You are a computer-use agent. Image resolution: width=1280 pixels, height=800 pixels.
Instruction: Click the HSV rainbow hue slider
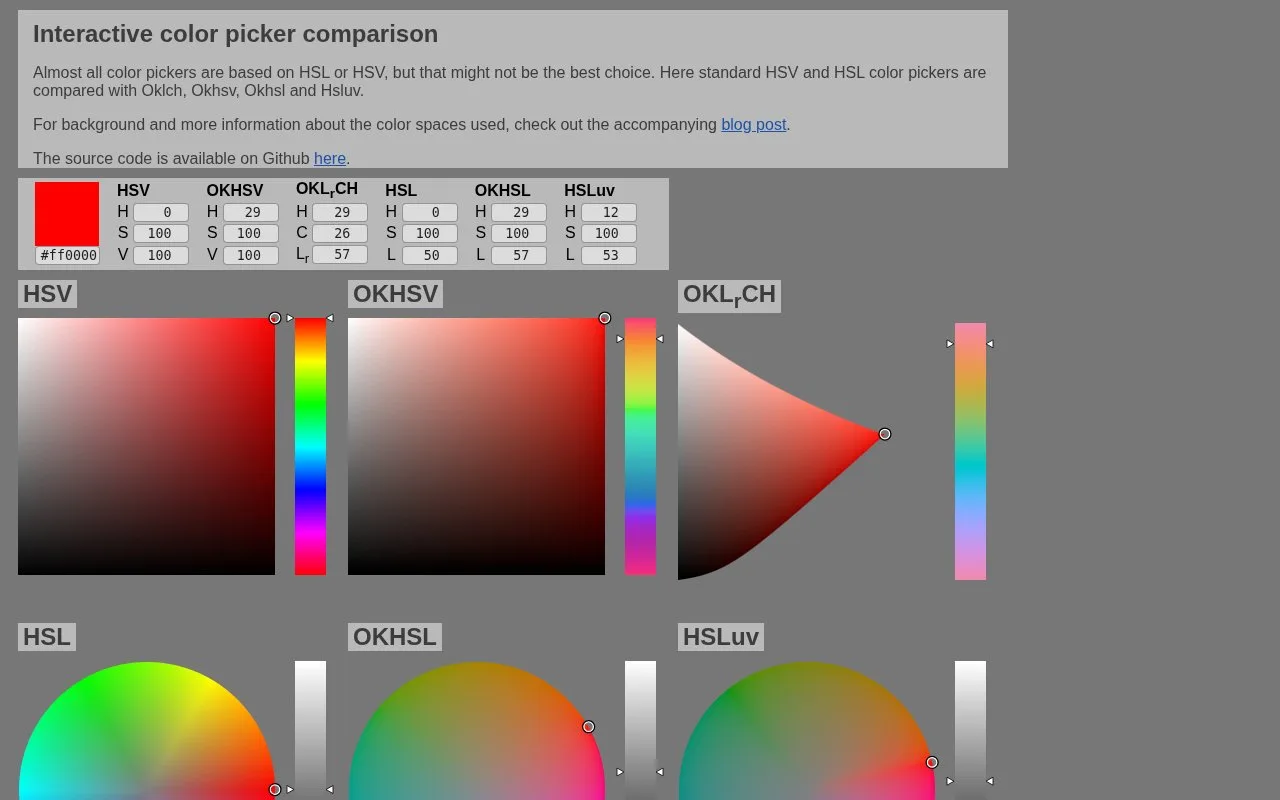point(310,446)
